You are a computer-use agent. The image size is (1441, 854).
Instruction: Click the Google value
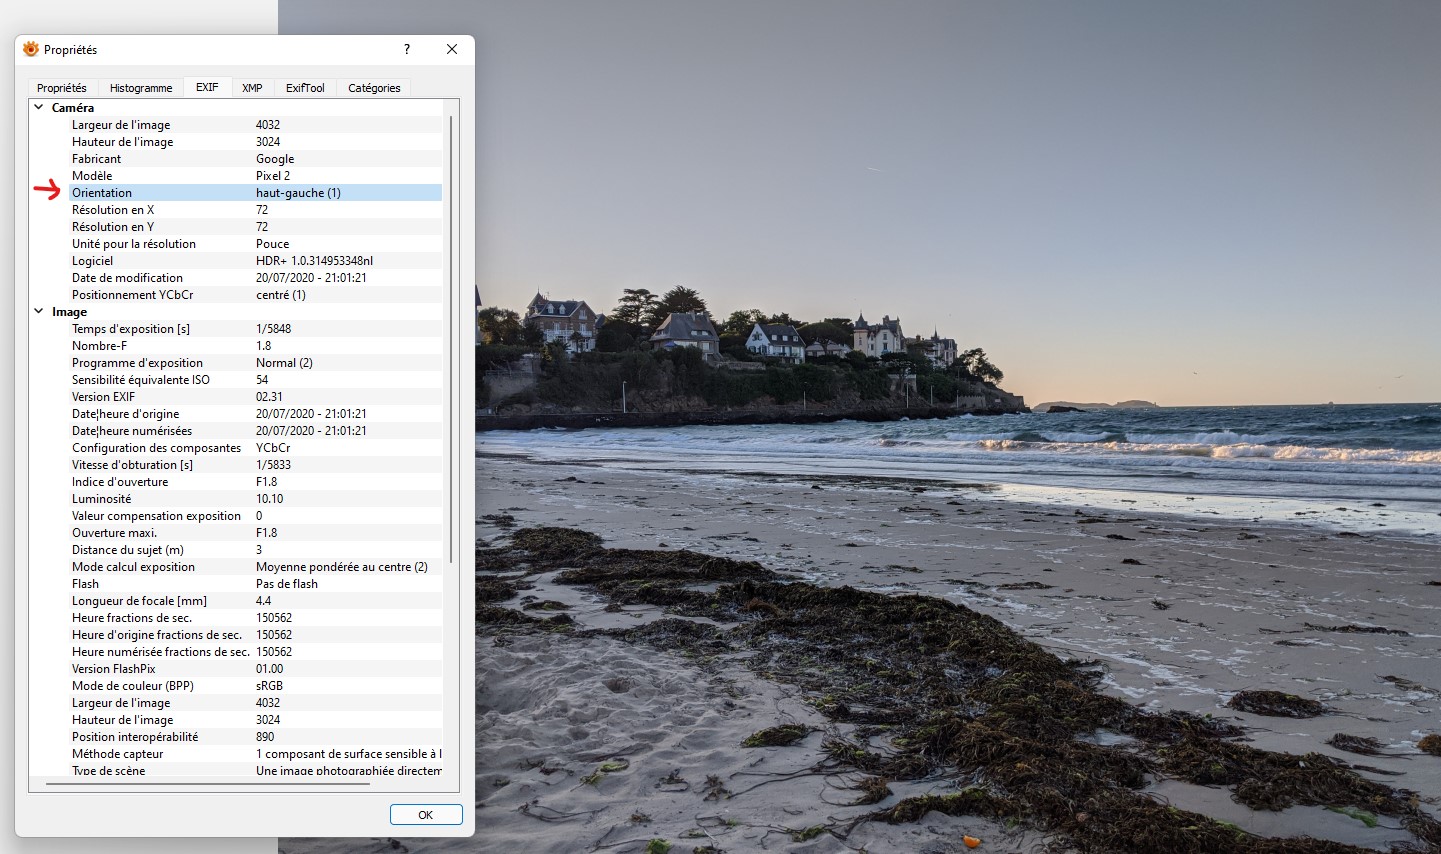(x=275, y=159)
